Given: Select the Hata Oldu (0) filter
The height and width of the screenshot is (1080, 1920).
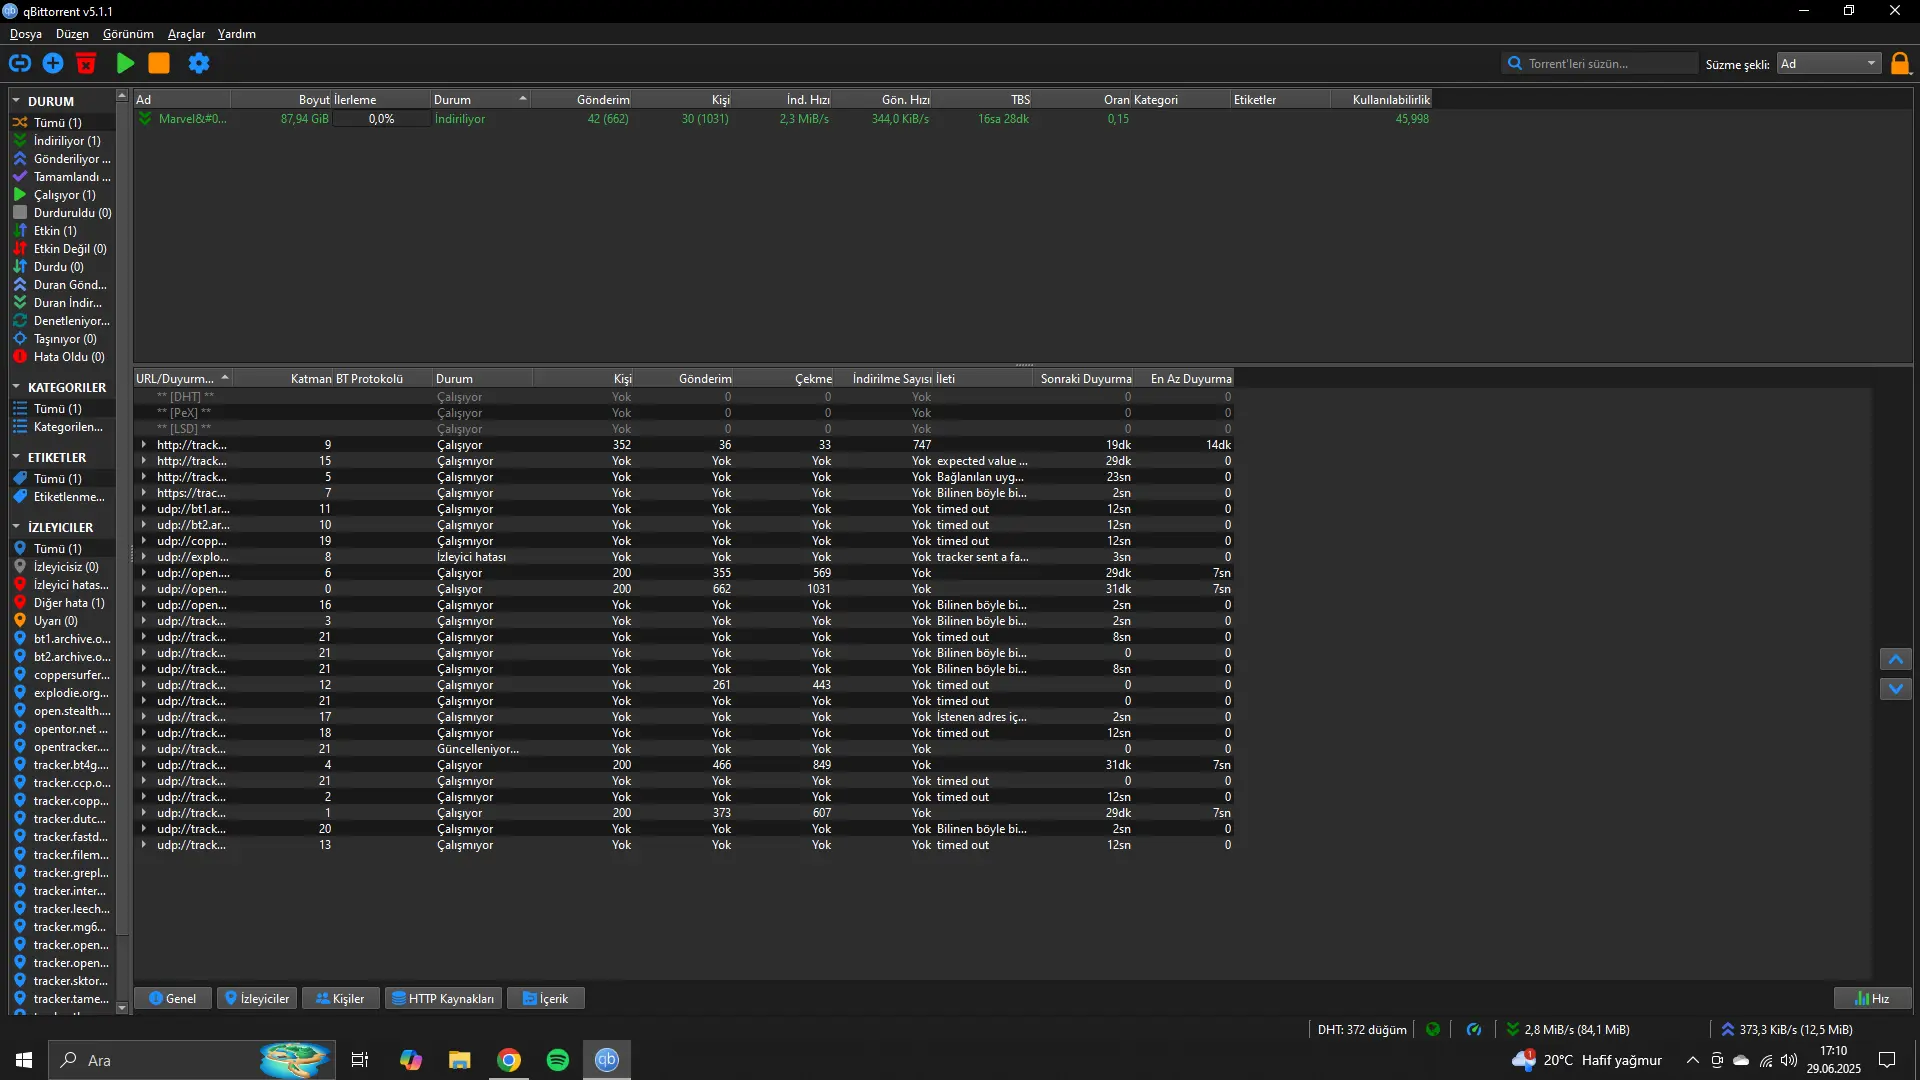Looking at the screenshot, I should [x=59, y=357].
